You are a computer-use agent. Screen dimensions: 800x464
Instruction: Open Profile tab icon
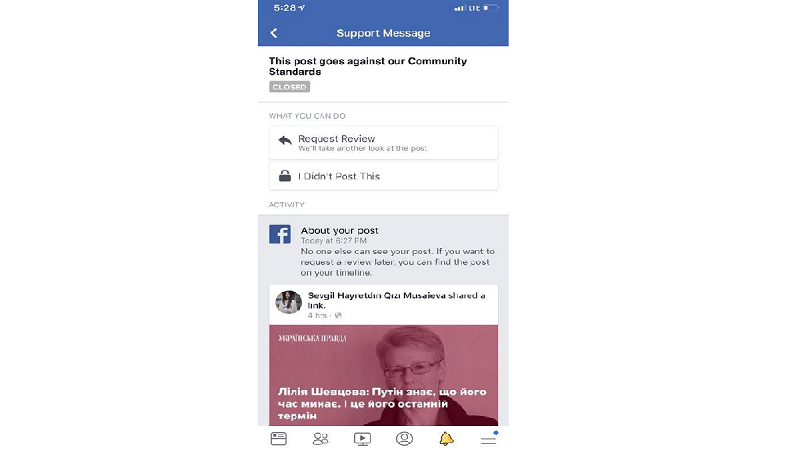[404, 438]
